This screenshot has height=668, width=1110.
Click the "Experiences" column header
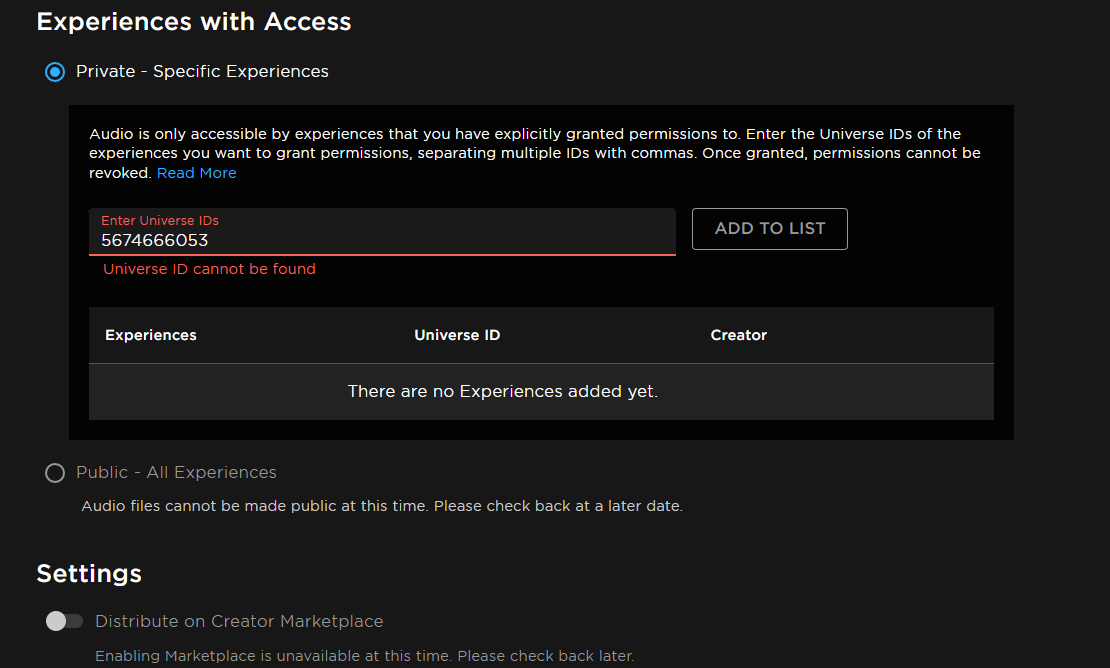click(150, 335)
